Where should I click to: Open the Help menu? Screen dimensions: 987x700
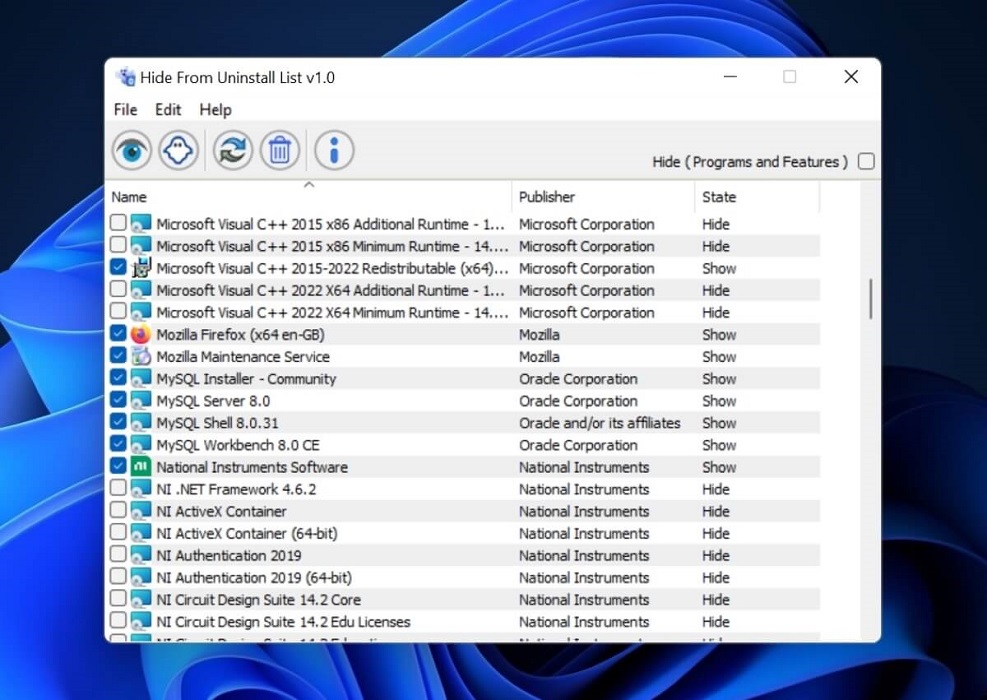pyautogui.click(x=214, y=110)
